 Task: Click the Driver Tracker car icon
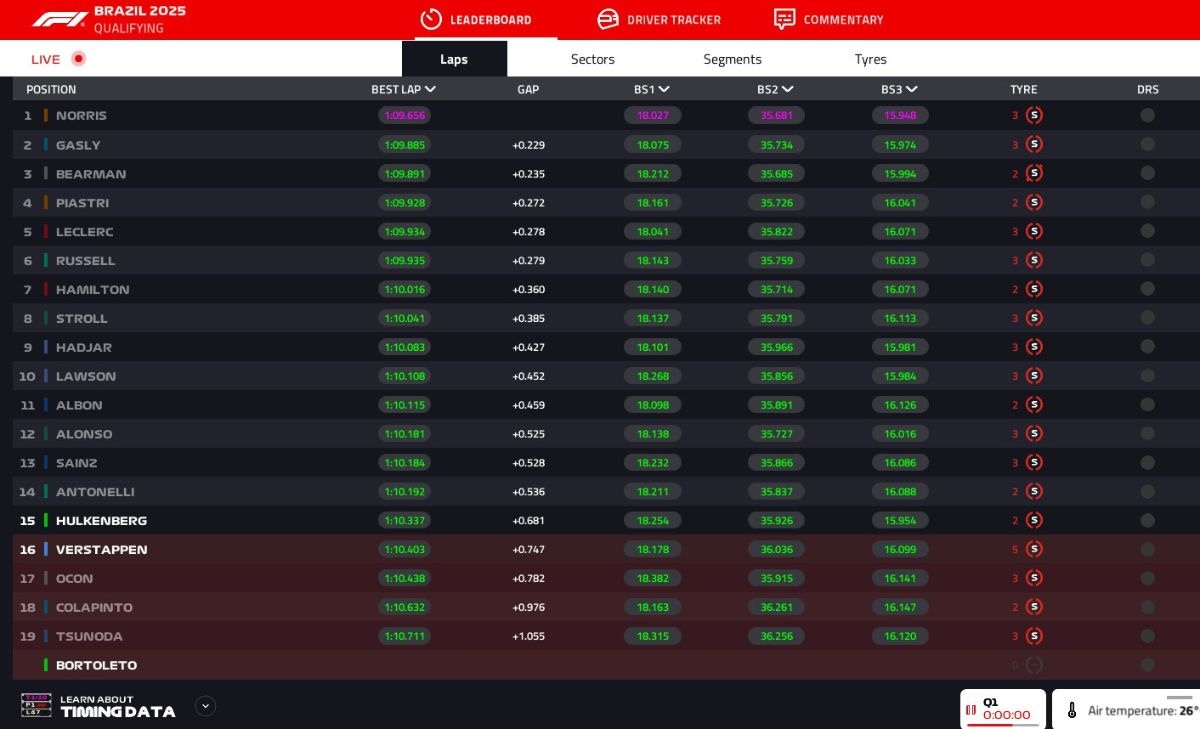606,19
